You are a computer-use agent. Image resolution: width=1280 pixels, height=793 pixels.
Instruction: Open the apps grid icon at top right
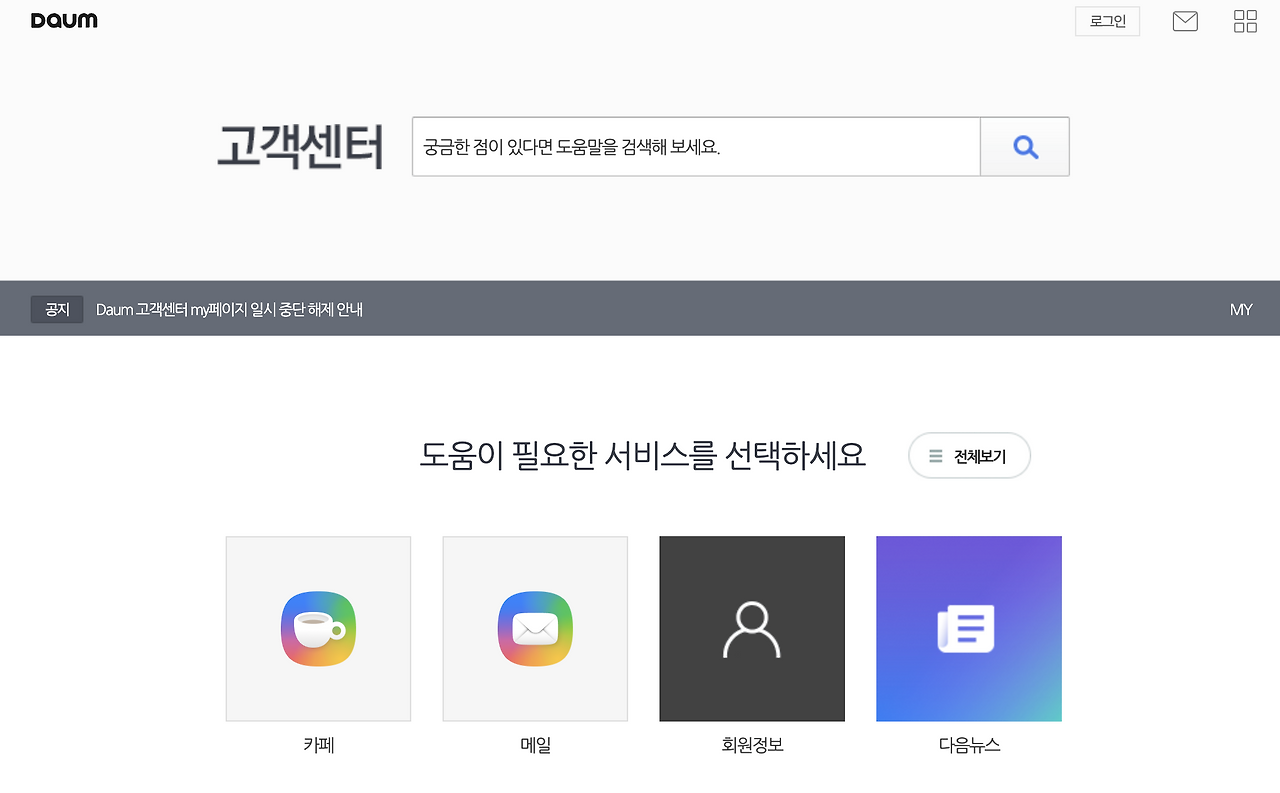click(x=1245, y=20)
